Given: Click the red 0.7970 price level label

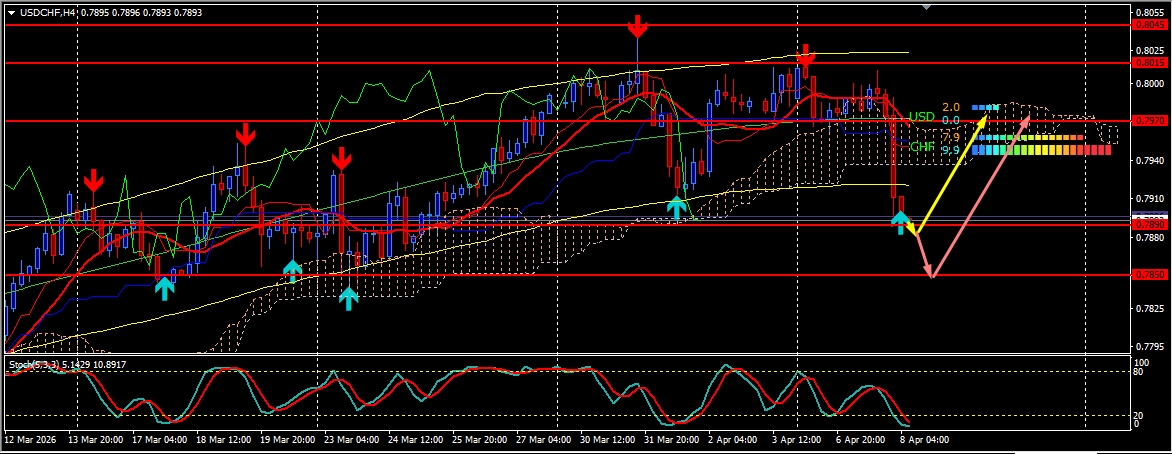Looking at the screenshot, I should [x=1150, y=120].
